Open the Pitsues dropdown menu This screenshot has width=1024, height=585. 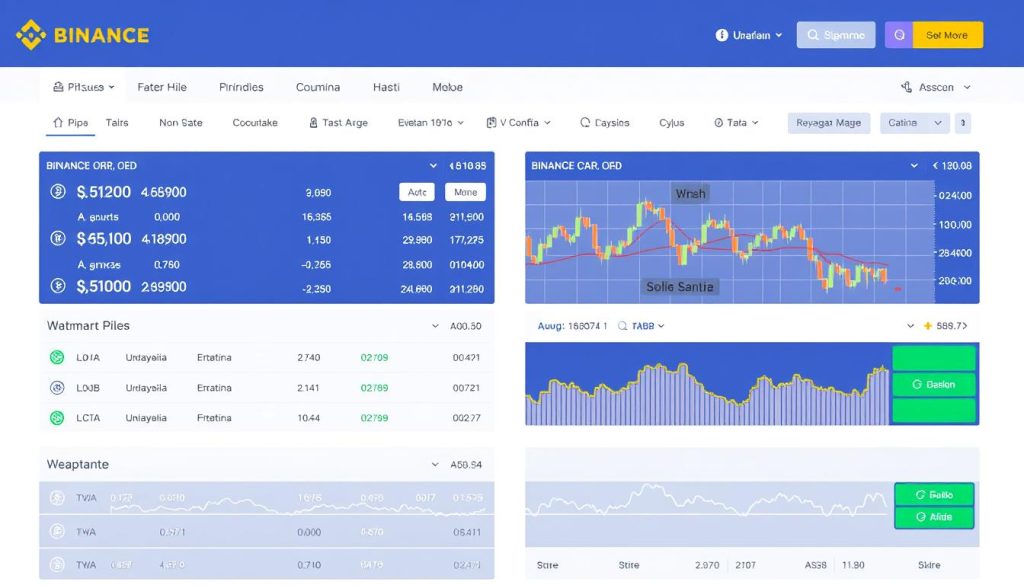tap(84, 87)
